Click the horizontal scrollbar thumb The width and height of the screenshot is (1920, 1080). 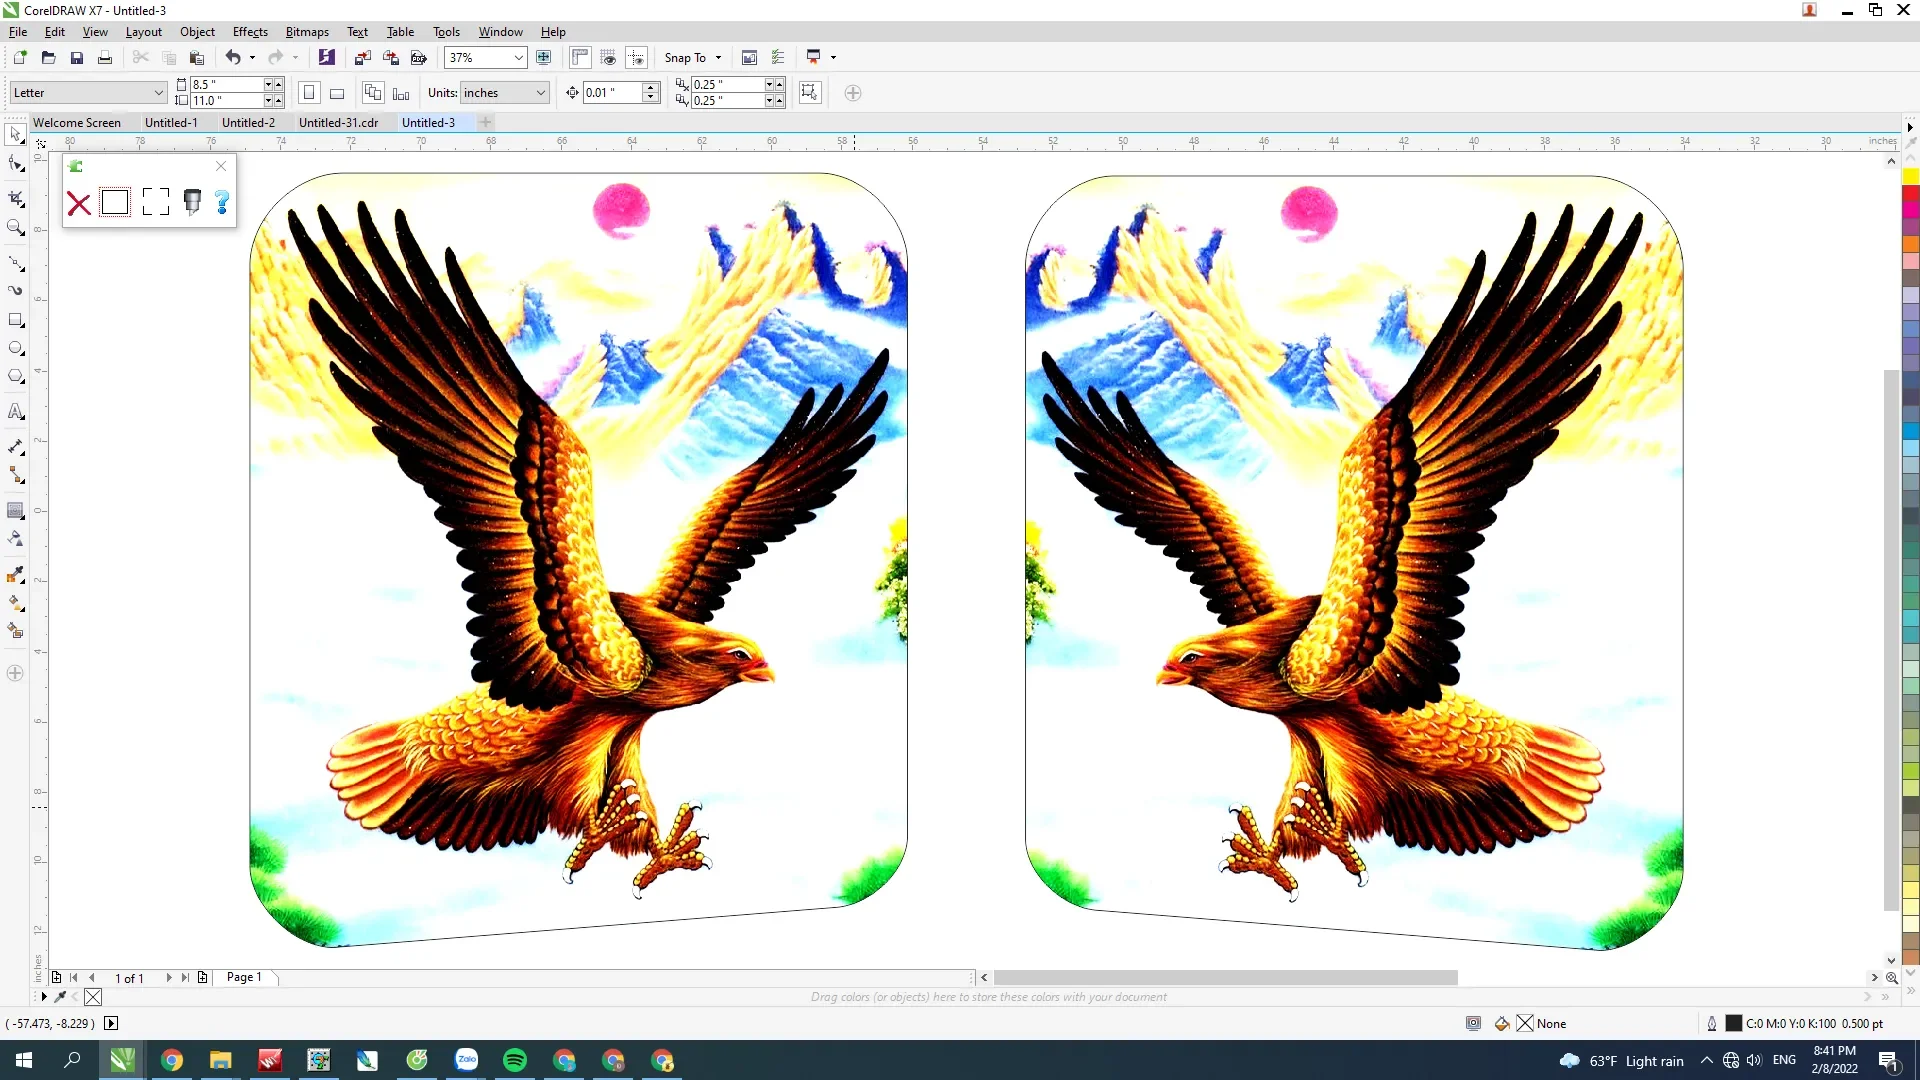(x=1225, y=977)
